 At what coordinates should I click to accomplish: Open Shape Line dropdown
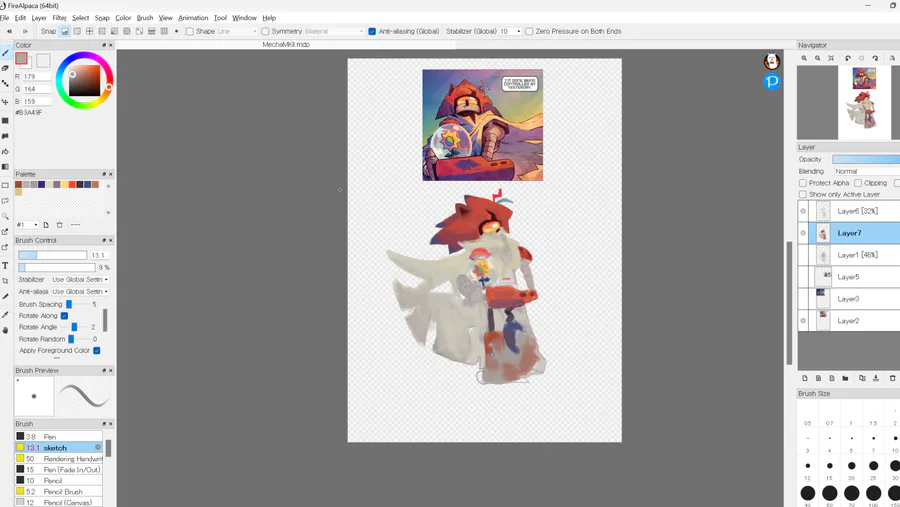(237, 32)
